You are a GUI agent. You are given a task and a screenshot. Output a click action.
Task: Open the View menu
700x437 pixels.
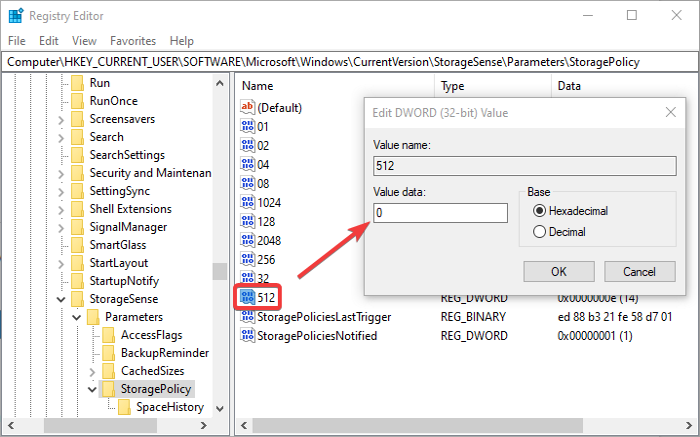tap(84, 41)
